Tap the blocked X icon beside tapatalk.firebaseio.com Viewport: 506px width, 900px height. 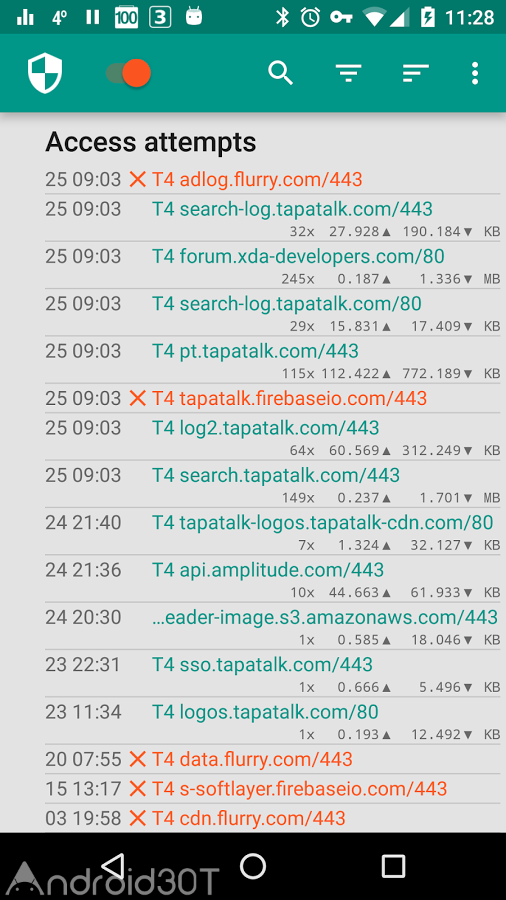click(137, 398)
